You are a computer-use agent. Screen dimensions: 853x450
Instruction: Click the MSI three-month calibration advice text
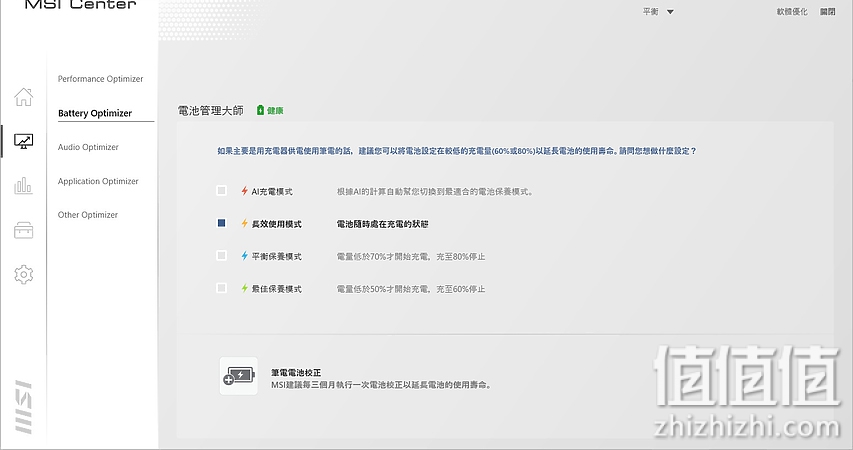381,385
